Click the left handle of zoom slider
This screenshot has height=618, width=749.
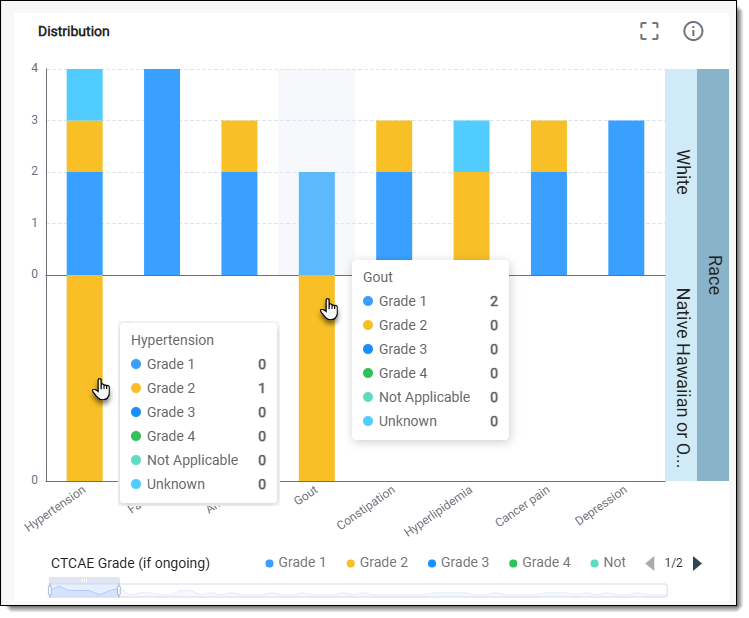coord(50,591)
